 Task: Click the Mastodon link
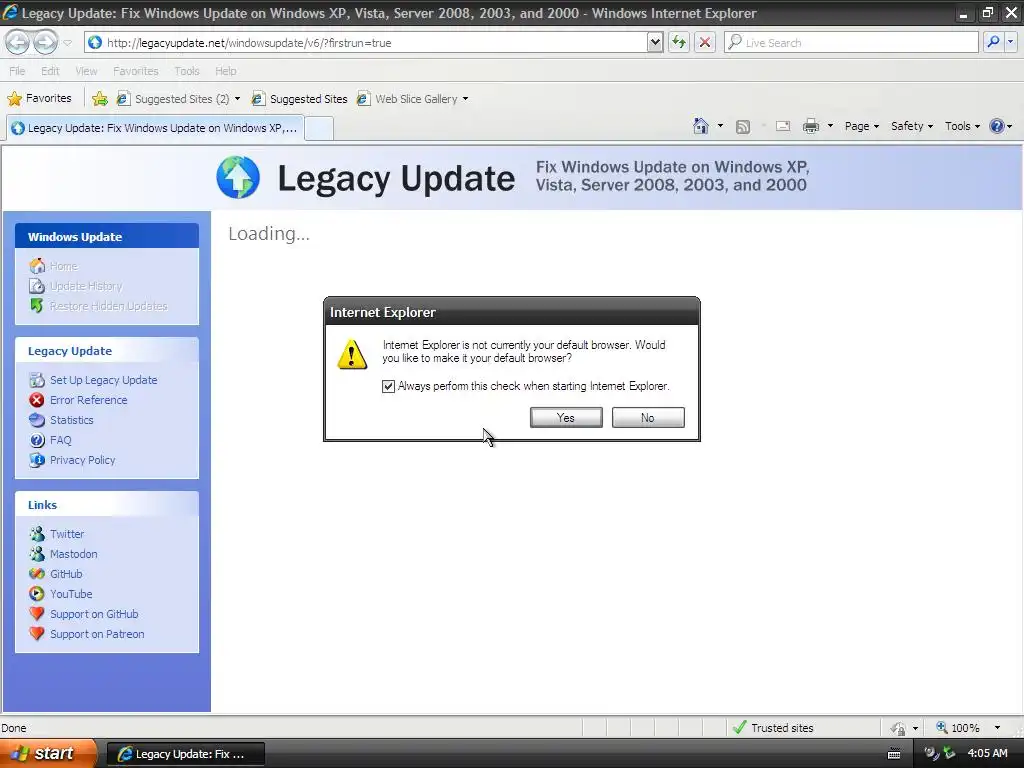pos(73,554)
